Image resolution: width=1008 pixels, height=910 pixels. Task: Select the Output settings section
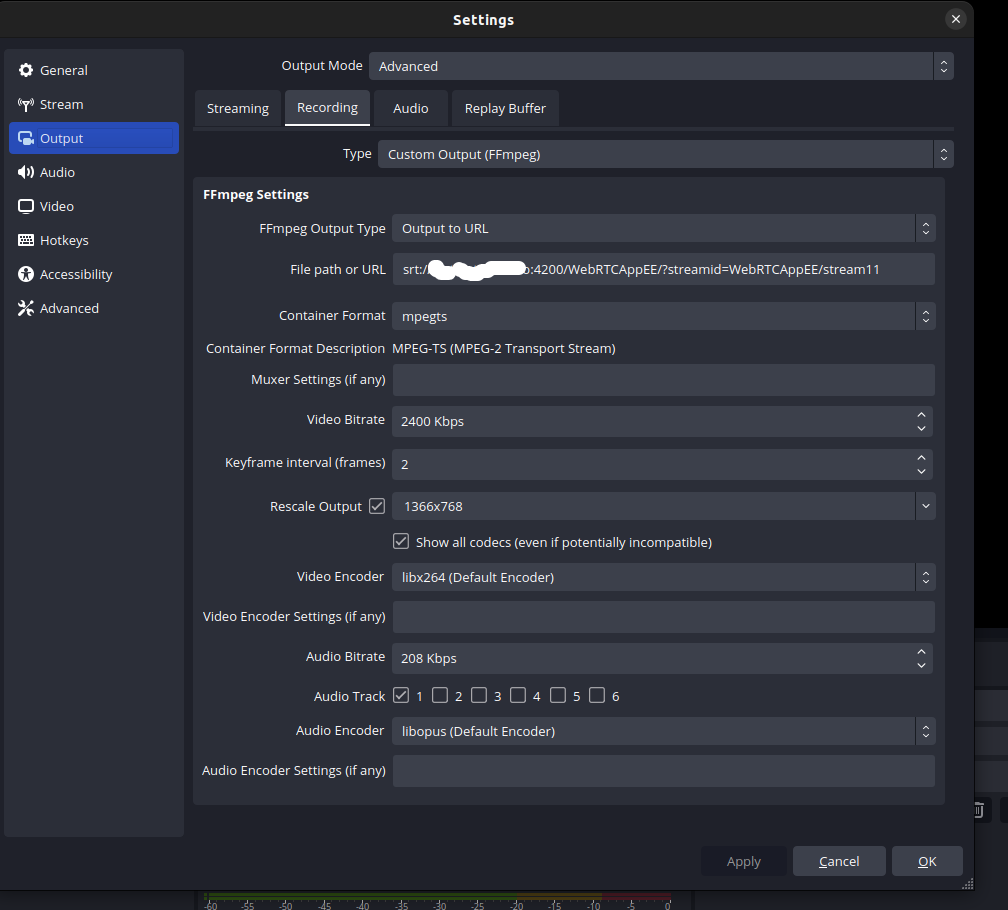point(60,138)
